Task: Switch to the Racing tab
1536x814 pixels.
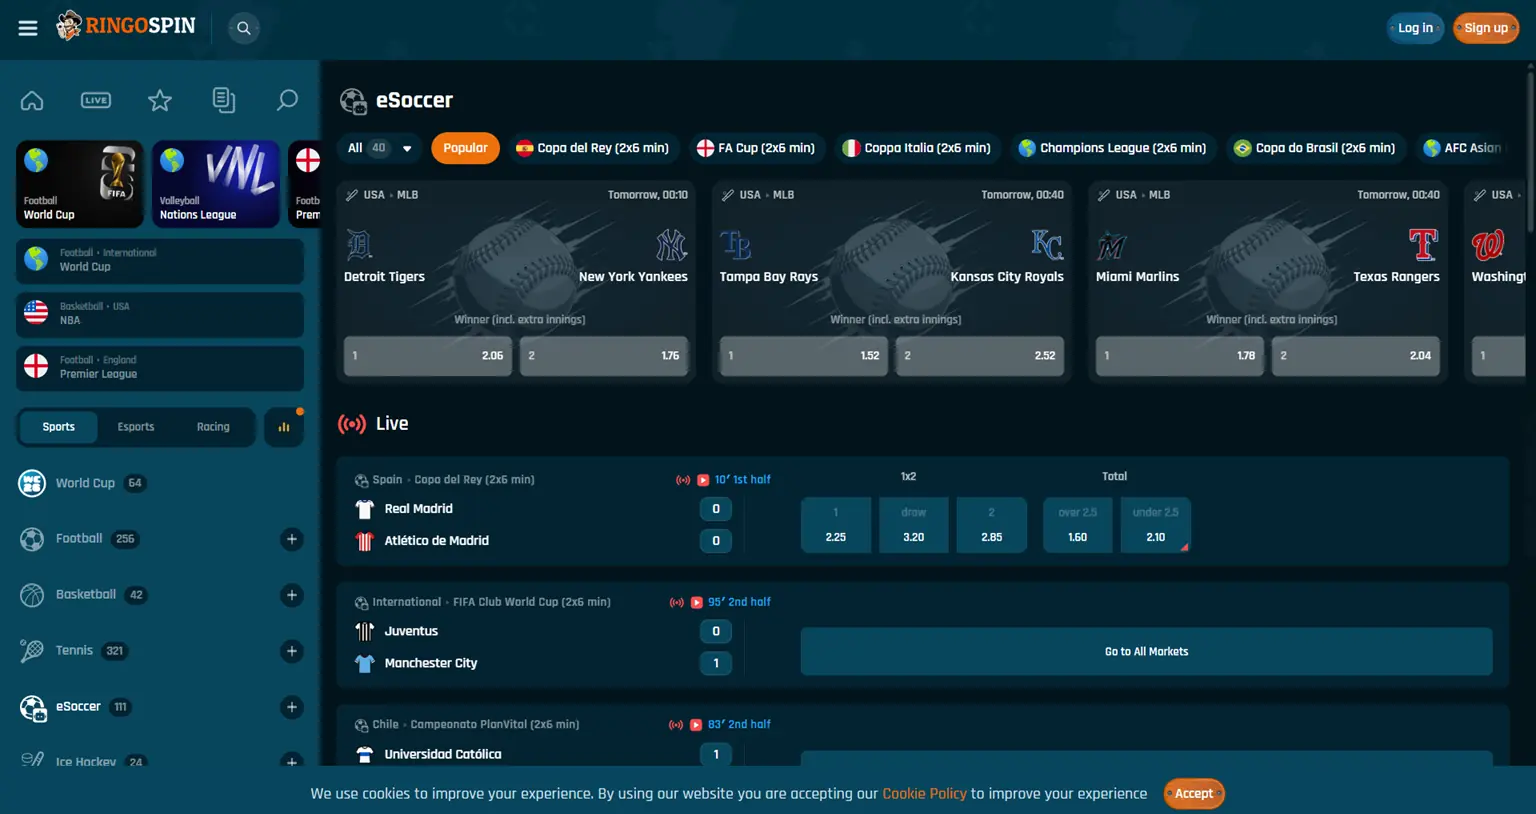Action: [x=213, y=427]
